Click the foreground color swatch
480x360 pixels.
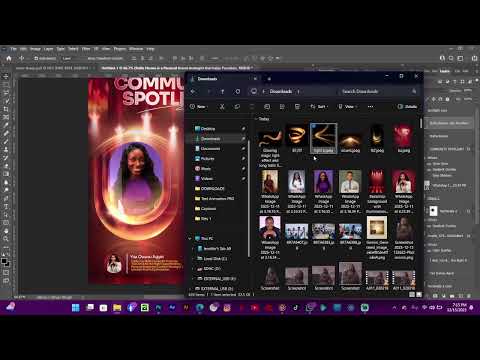(4, 261)
